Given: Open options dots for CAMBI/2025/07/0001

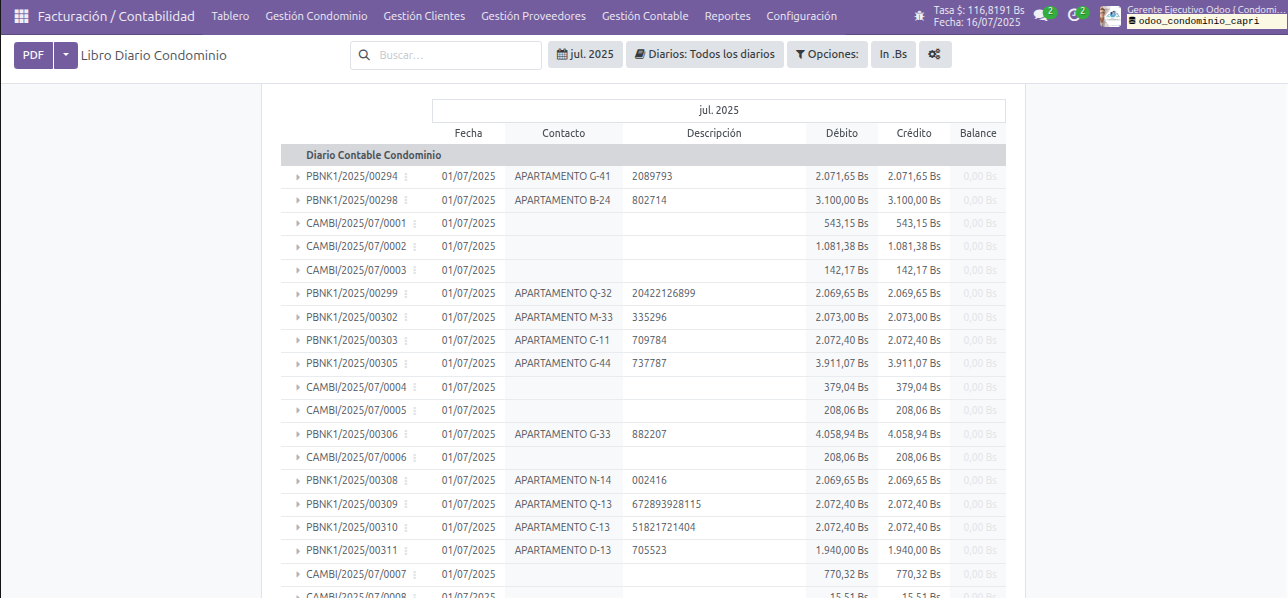Looking at the screenshot, I should click(x=414, y=223).
